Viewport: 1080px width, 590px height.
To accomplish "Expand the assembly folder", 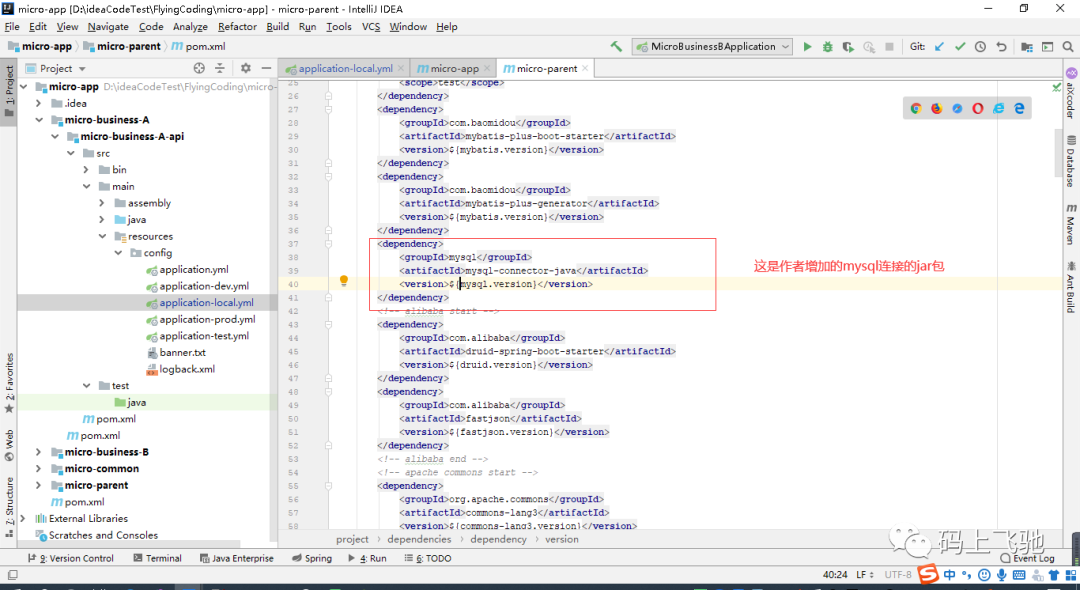I will click(x=102, y=203).
